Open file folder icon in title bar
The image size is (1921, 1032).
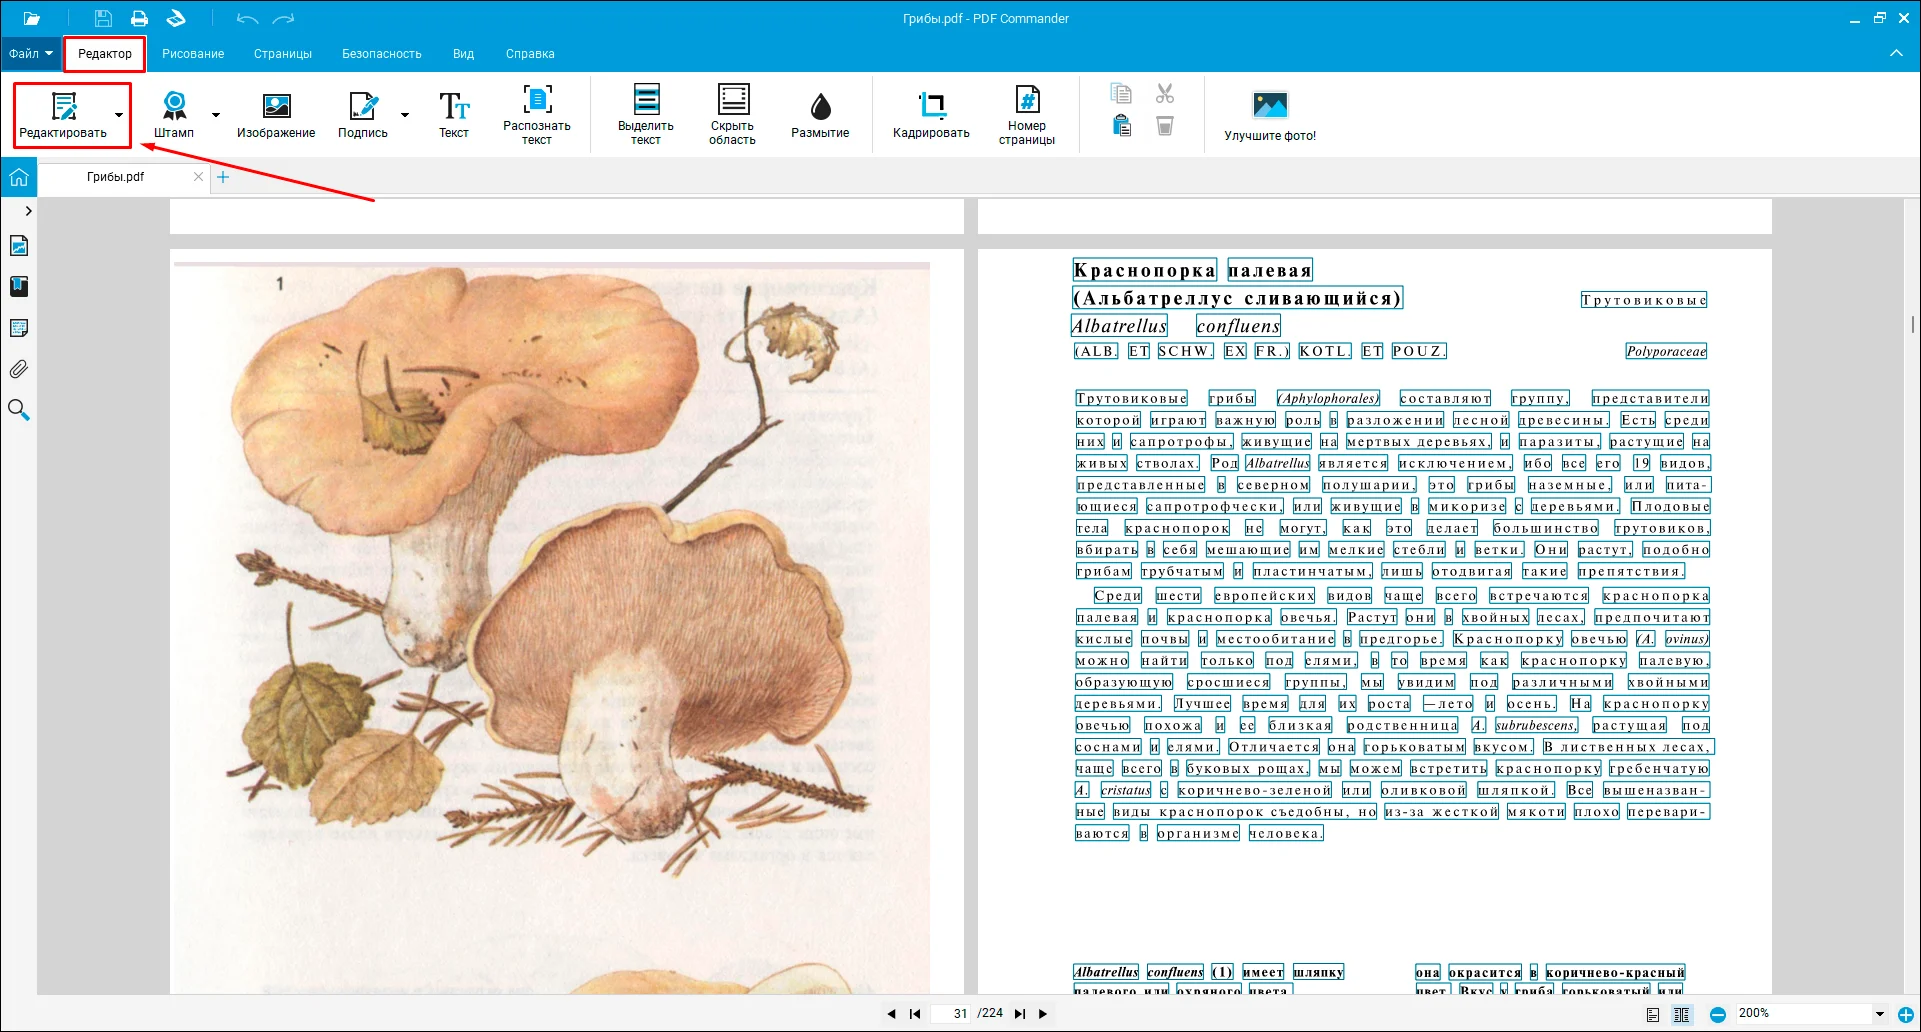[x=32, y=18]
